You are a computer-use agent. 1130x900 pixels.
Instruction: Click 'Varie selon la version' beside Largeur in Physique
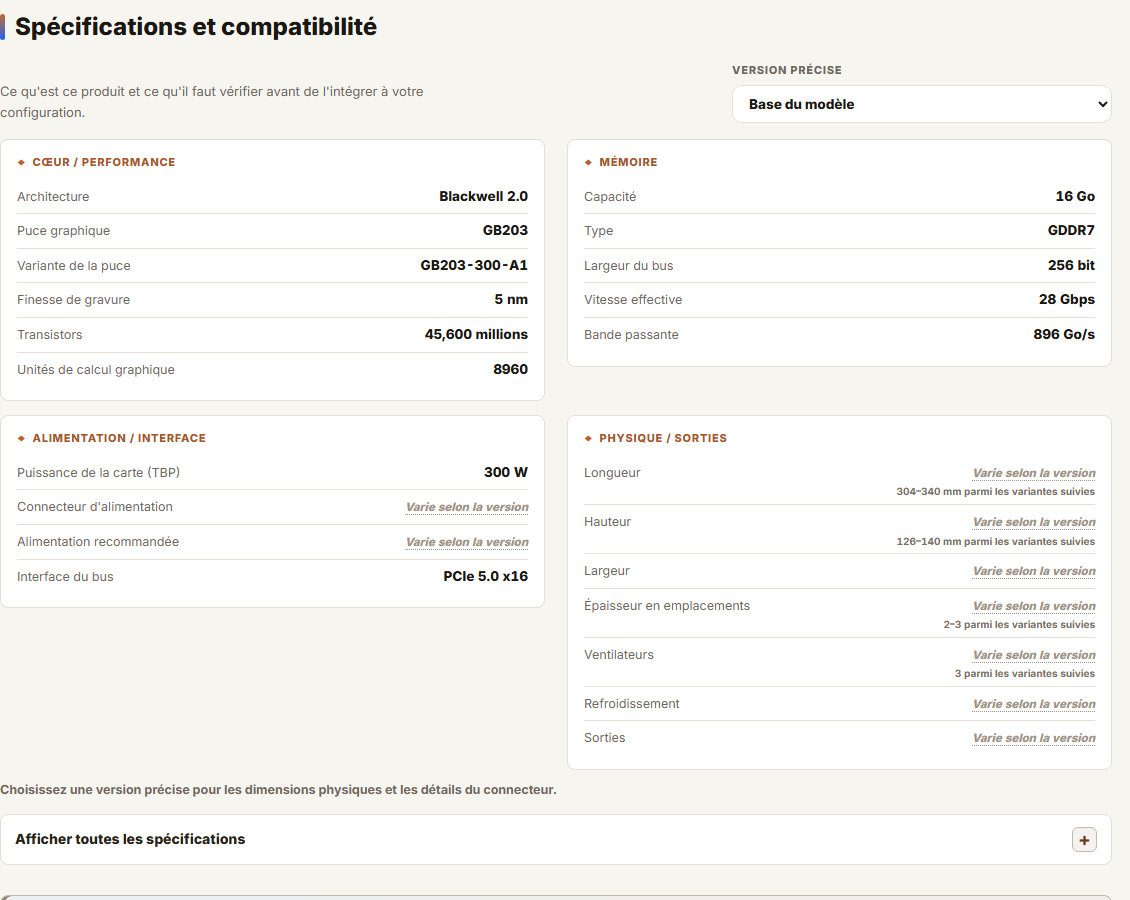[x=1034, y=571]
